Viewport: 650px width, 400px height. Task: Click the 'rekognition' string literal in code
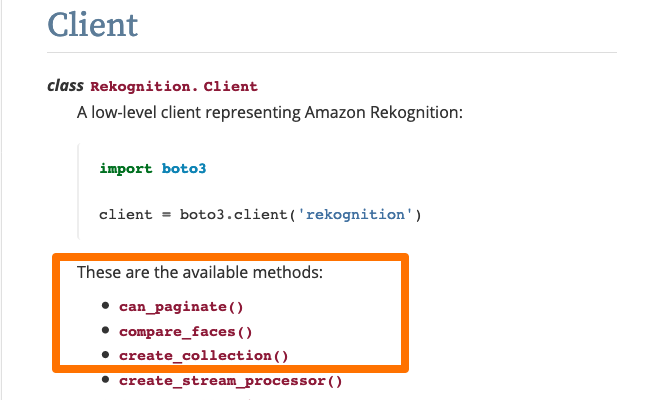pos(355,214)
